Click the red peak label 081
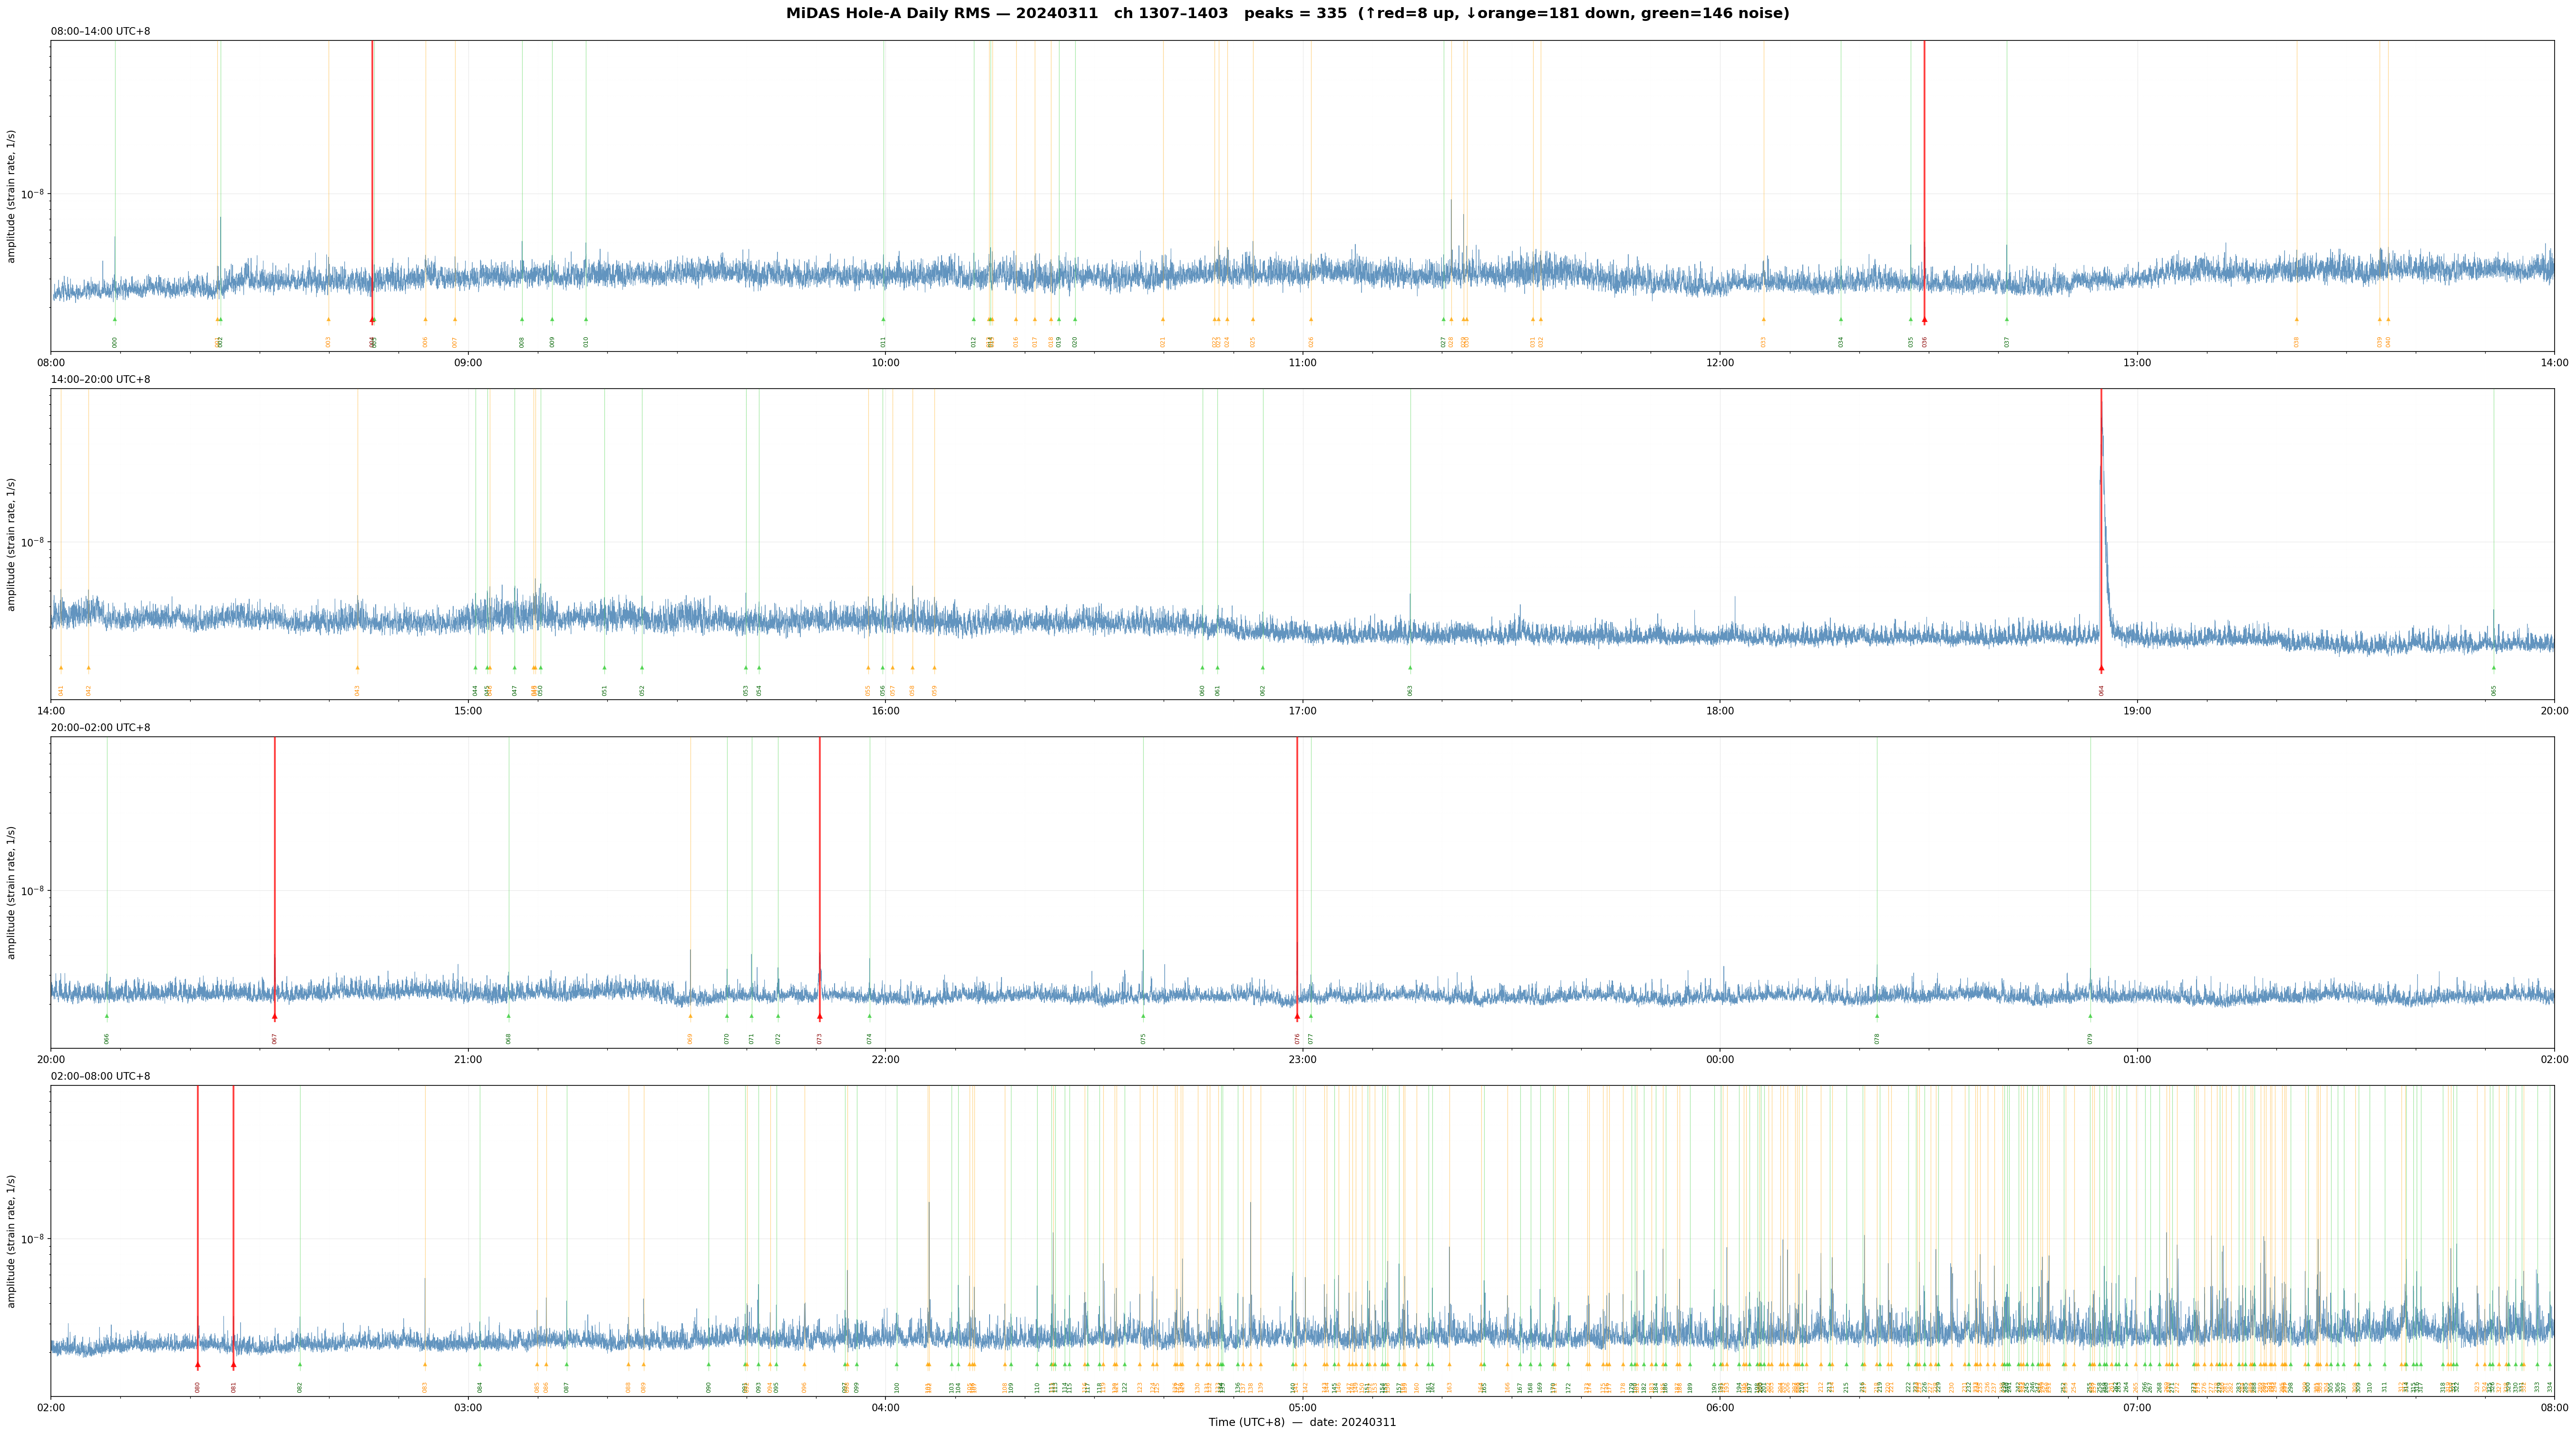 tap(234, 1387)
